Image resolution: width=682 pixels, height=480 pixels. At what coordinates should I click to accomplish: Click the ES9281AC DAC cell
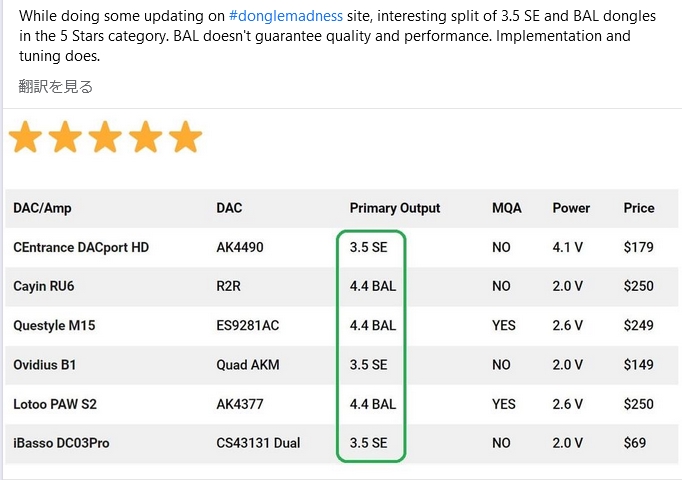pyautogui.click(x=248, y=325)
